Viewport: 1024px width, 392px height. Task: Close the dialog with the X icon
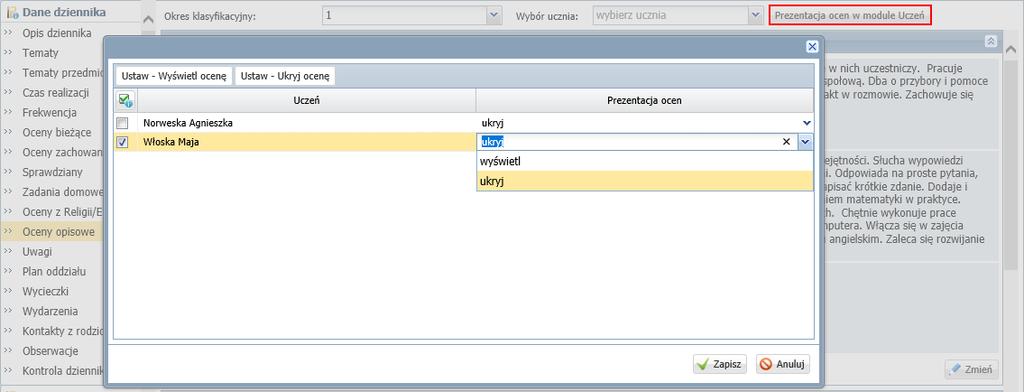tap(812, 46)
